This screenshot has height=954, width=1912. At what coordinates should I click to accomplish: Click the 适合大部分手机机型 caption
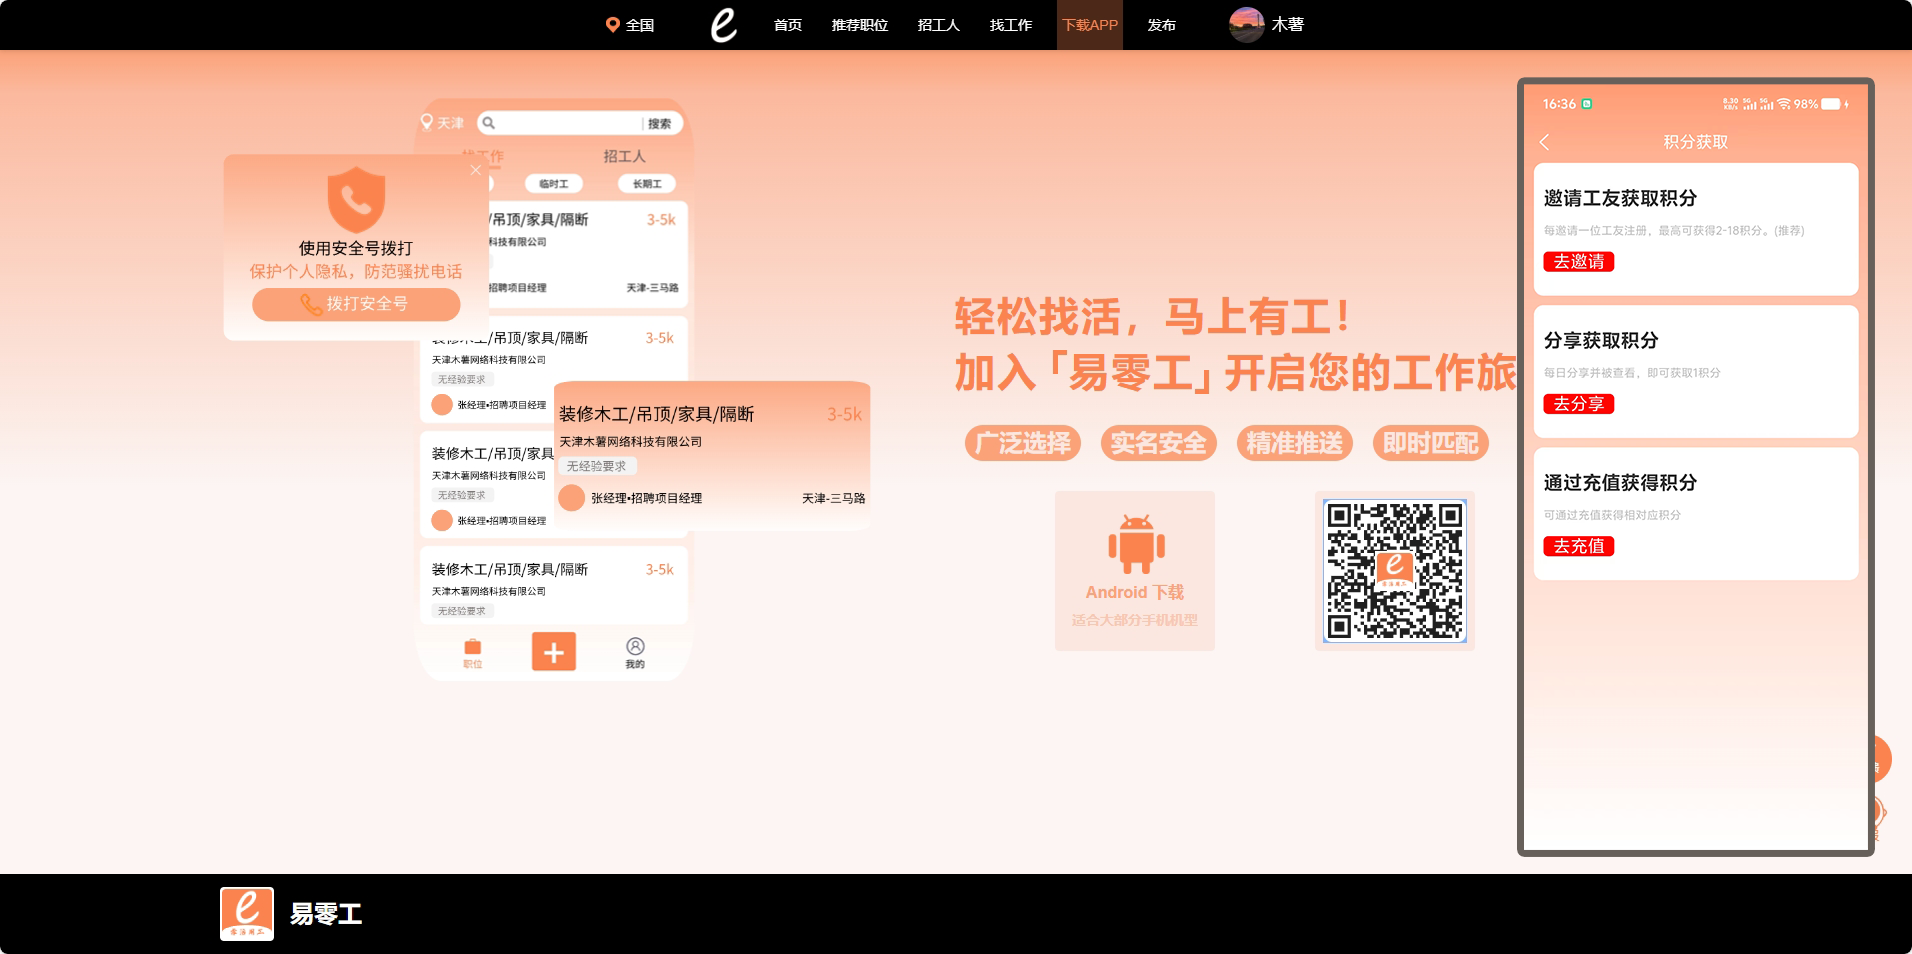click(x=1135, y=620)
